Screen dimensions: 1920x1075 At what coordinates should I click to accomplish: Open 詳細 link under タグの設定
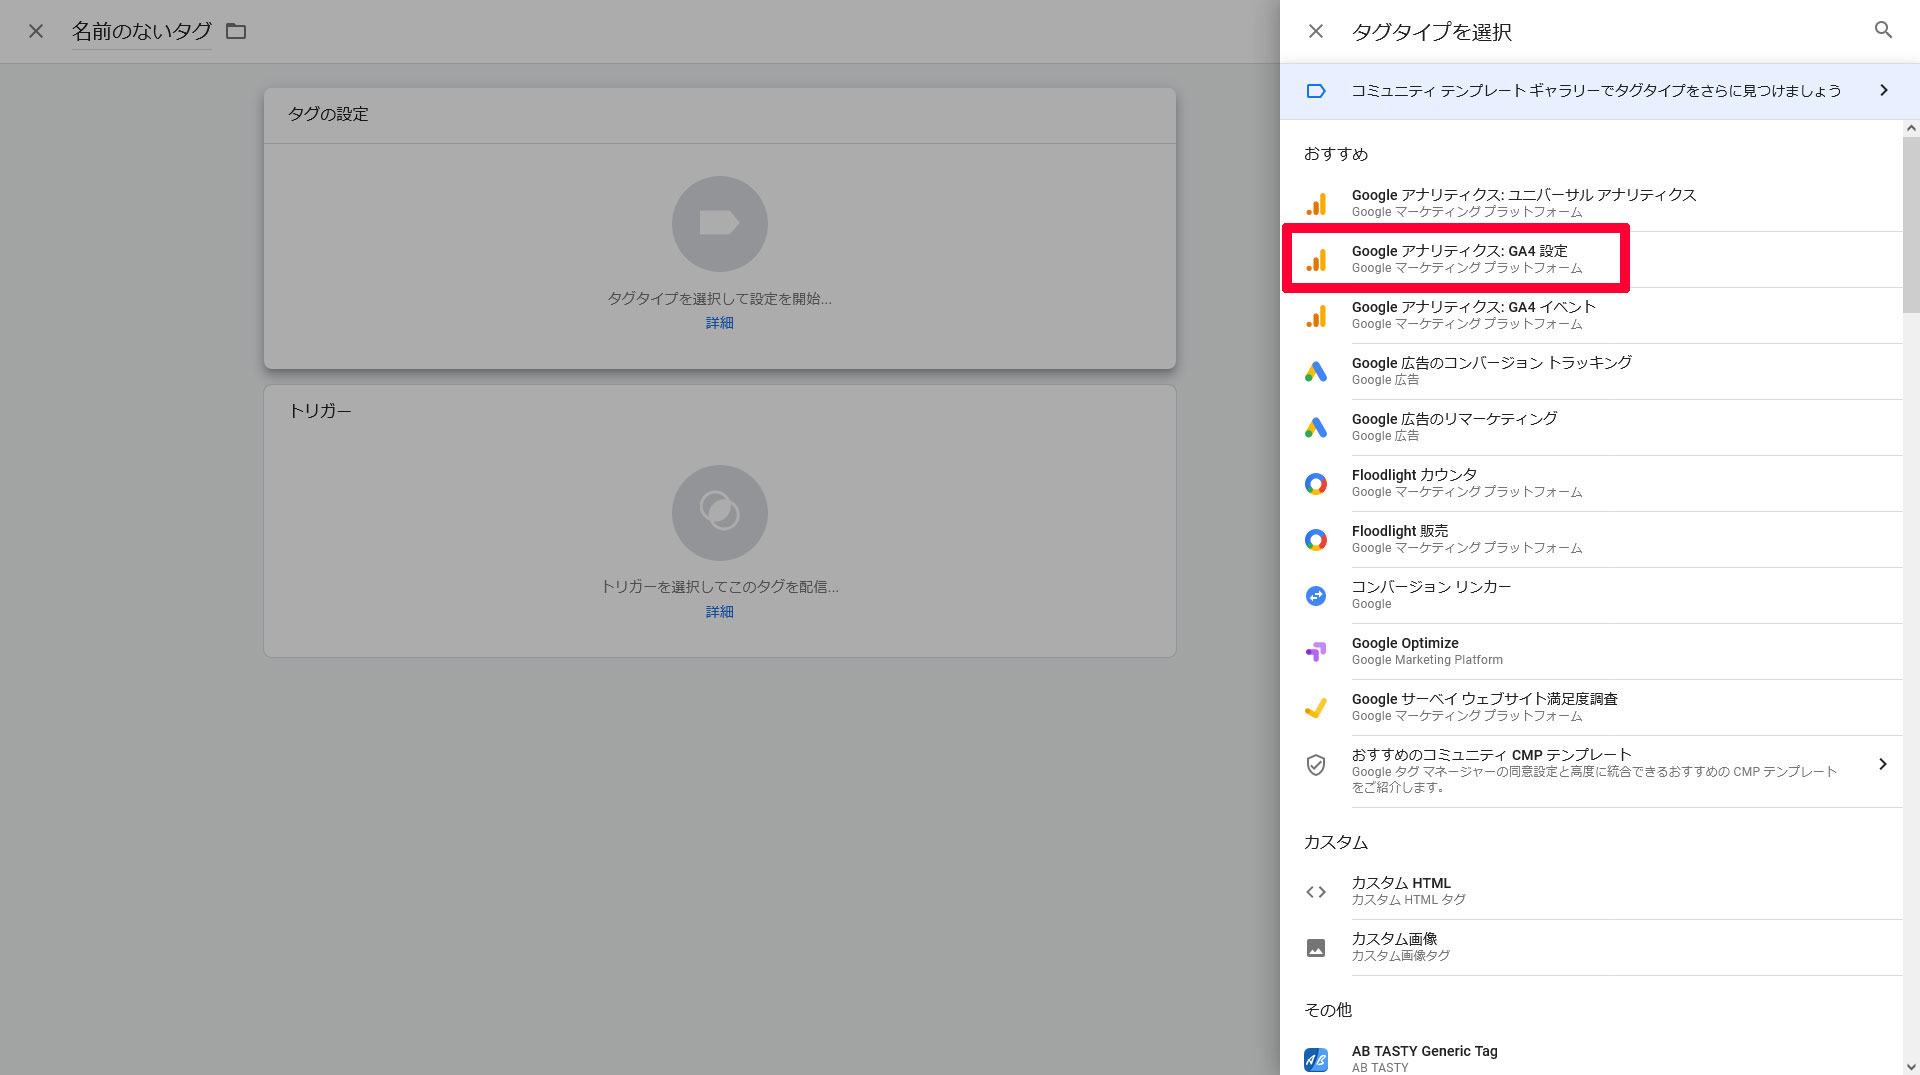pyautogui.click(x=720, y=323)
